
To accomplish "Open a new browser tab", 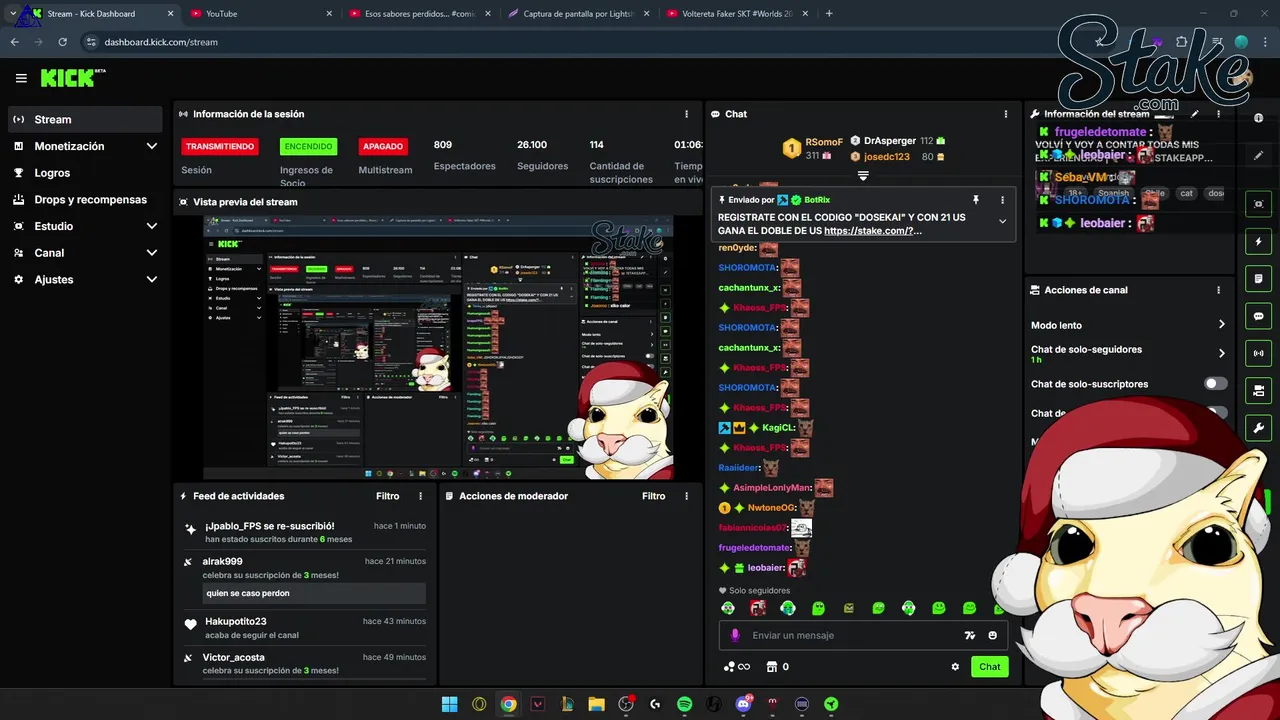I will [829, 14].
